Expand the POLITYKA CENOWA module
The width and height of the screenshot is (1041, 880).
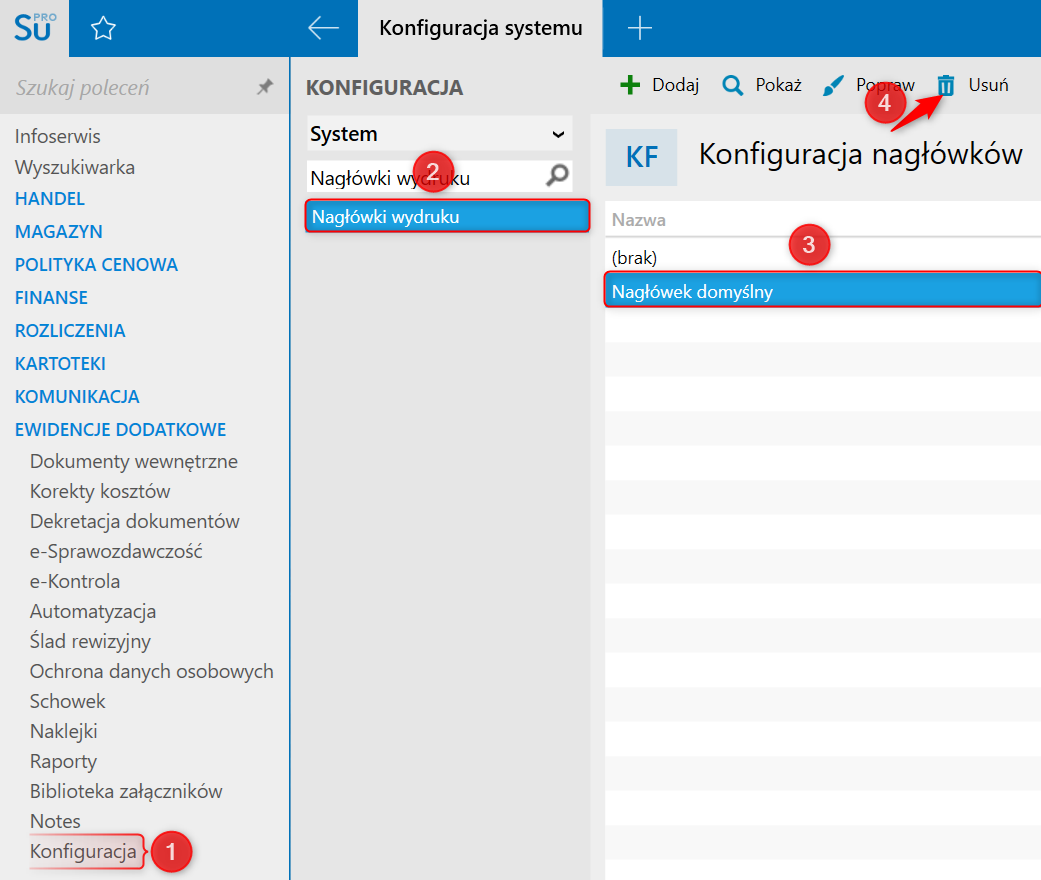click(96, 264)
